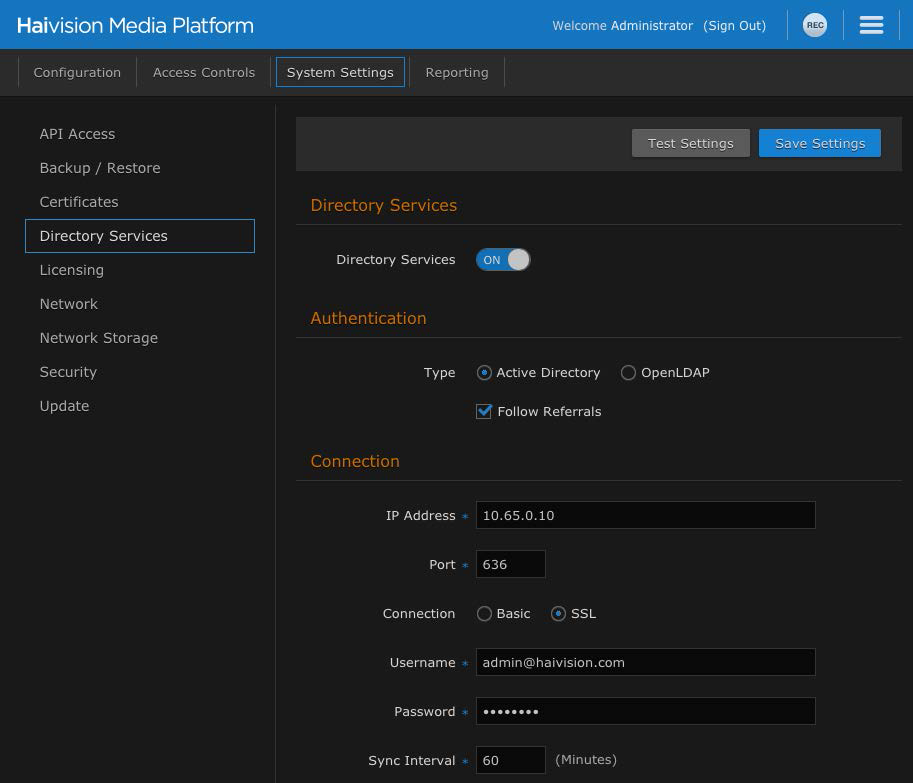913x783 pixels.
Task: Click the Save Settings button
Action: pos(820,143)
